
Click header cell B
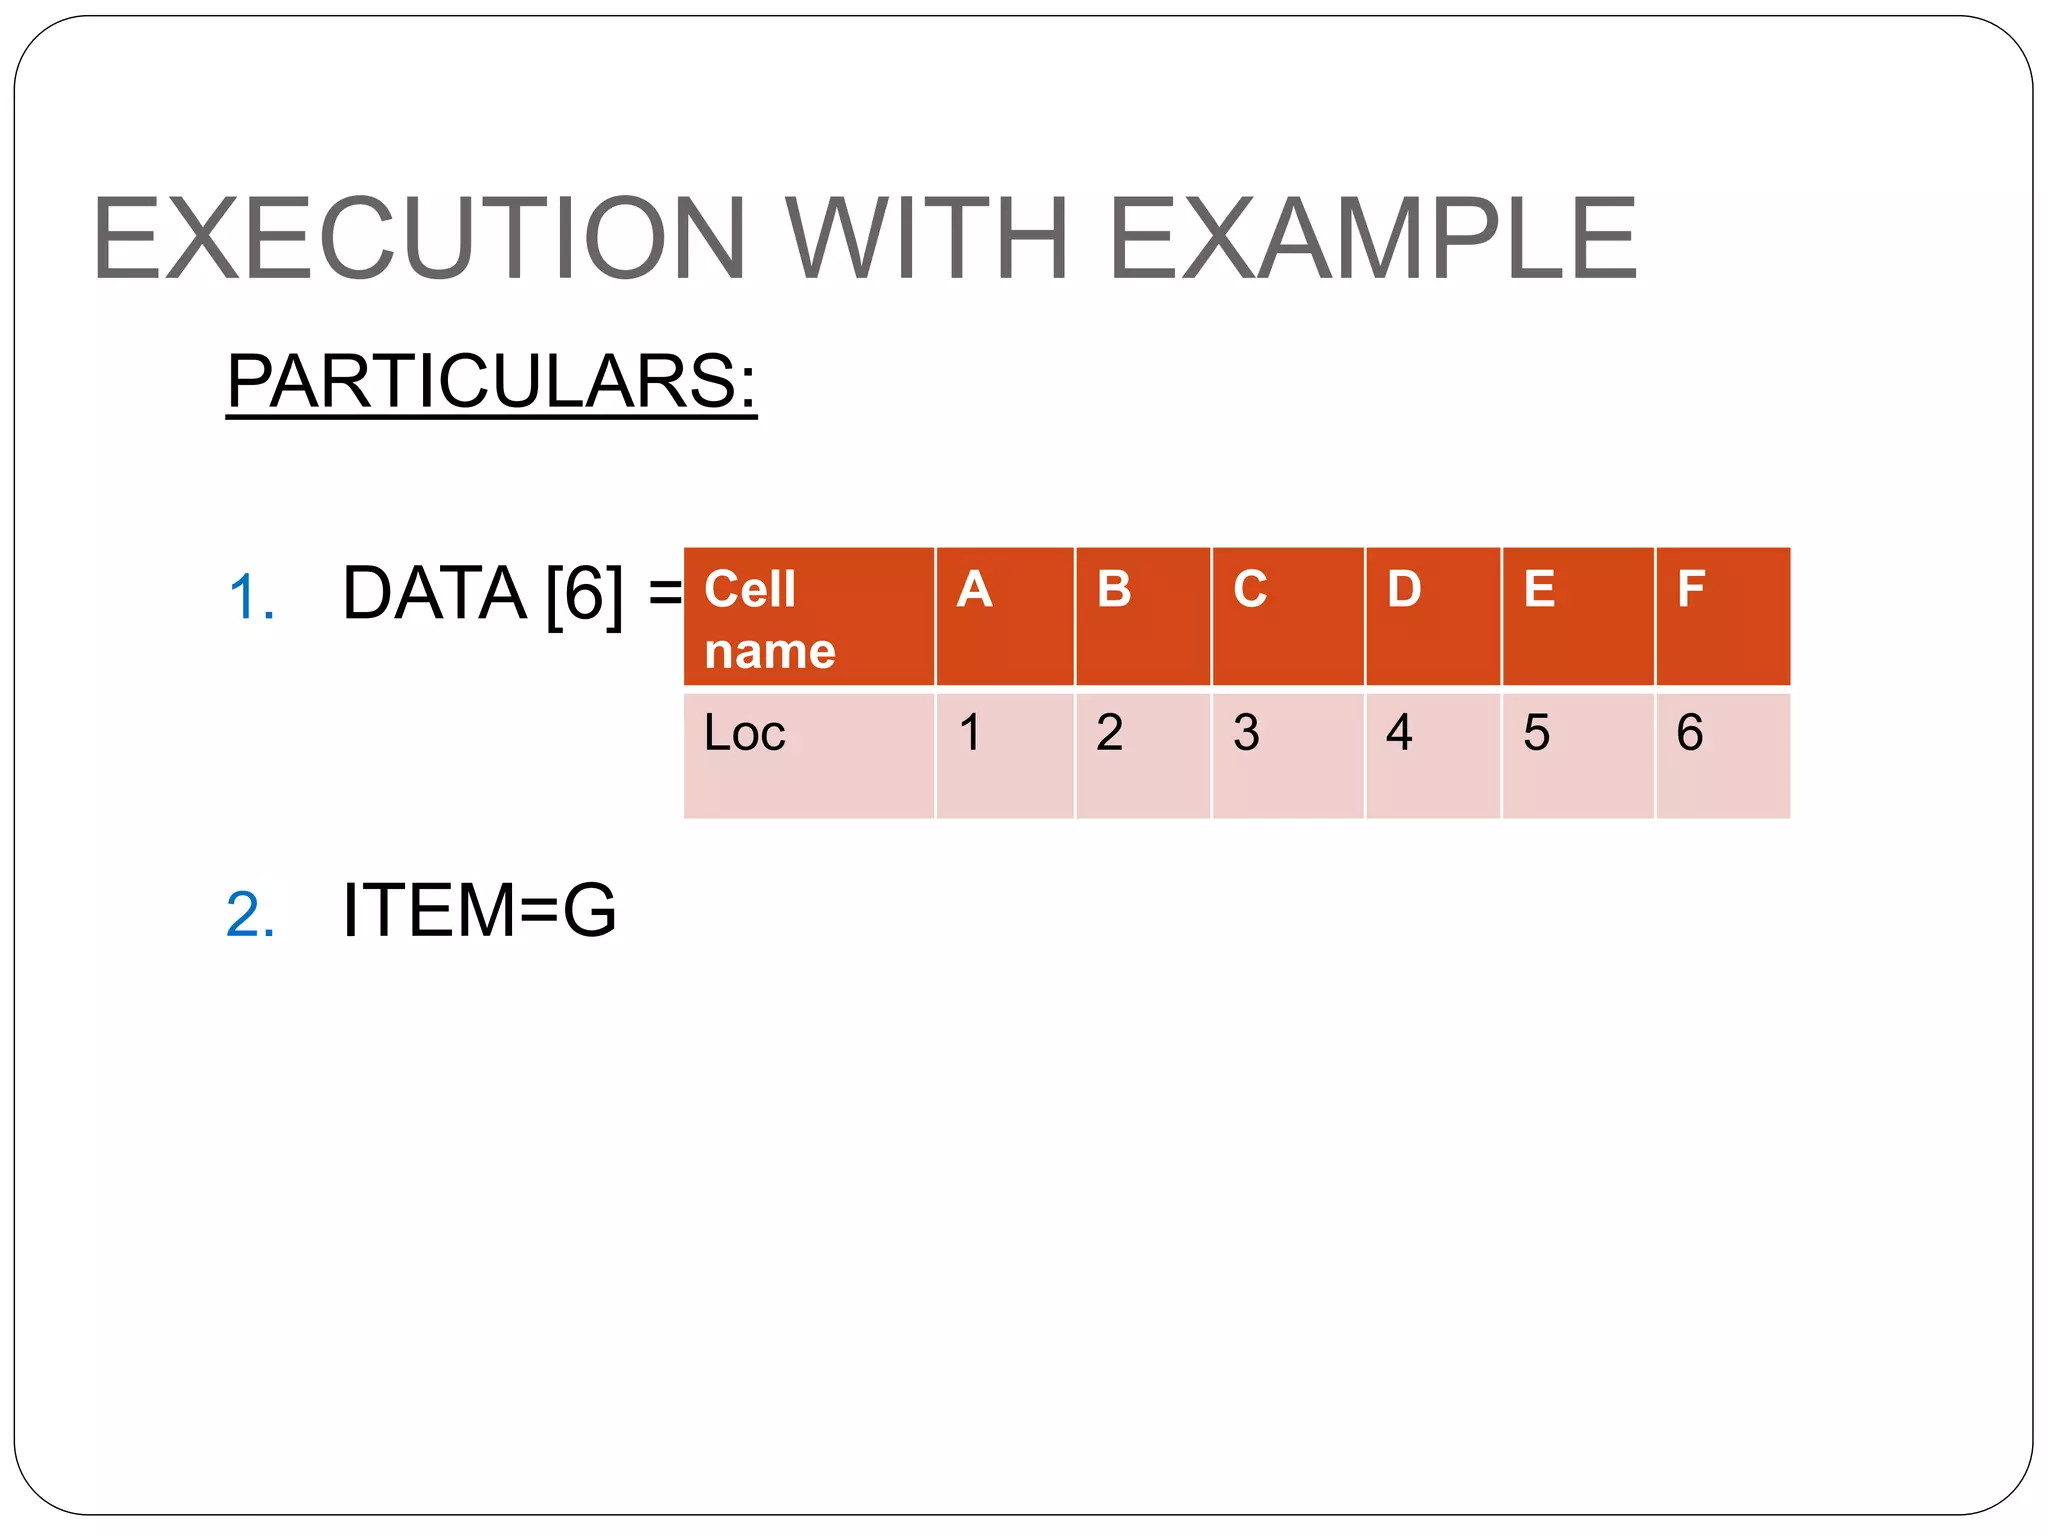coord(1143,616)
